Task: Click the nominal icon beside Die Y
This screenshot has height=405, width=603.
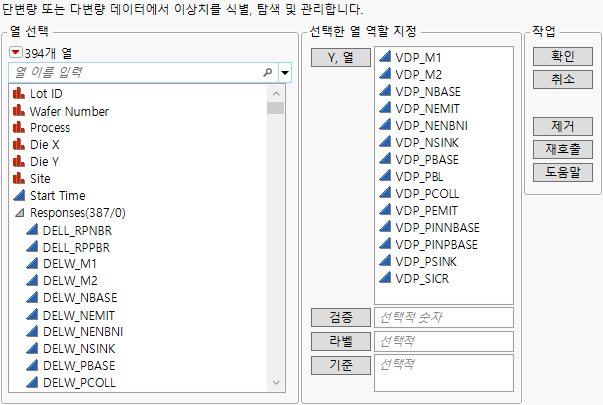Action: coord(19,162)
